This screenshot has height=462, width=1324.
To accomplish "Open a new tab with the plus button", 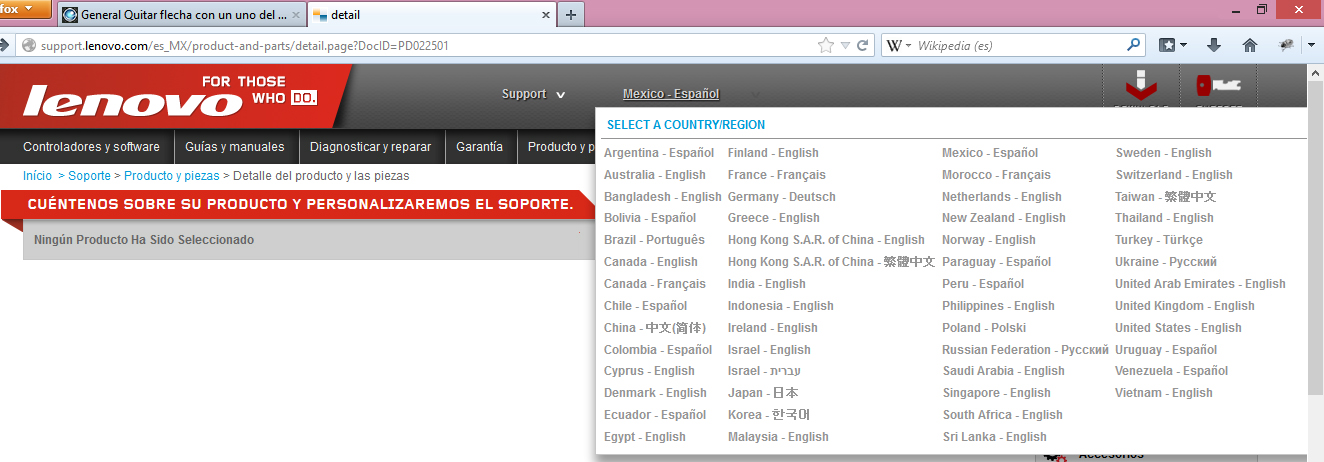I will click(571, 15).
